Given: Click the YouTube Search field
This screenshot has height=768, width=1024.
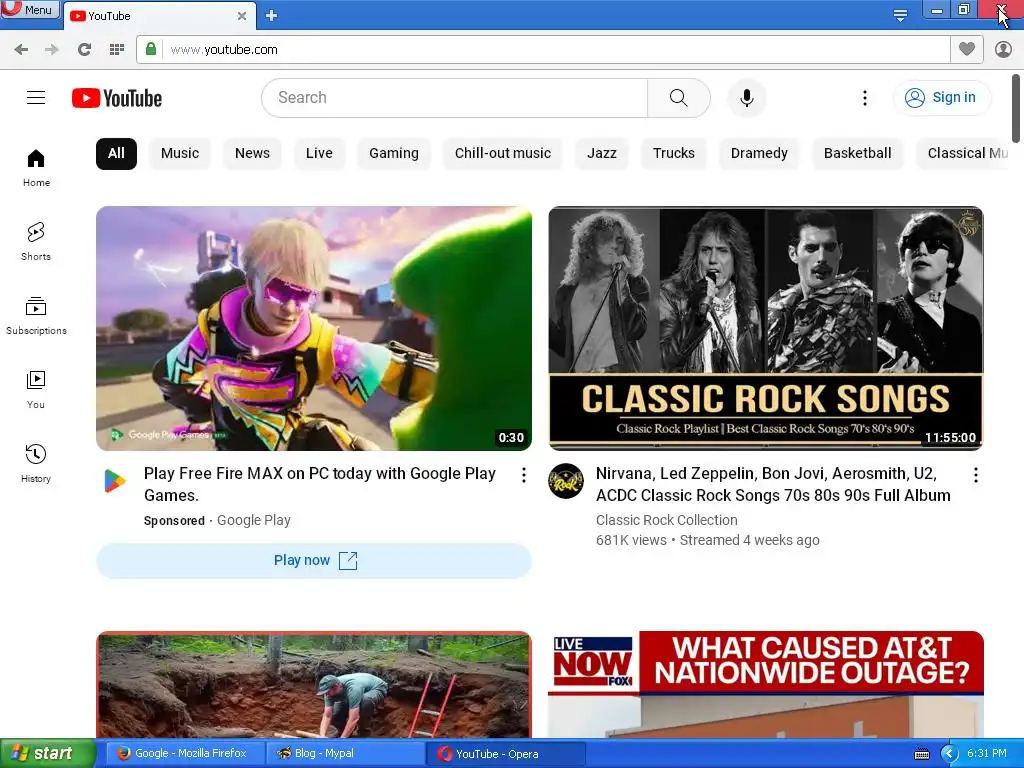Looking at the screenshot, I should [x=455, y=98].
